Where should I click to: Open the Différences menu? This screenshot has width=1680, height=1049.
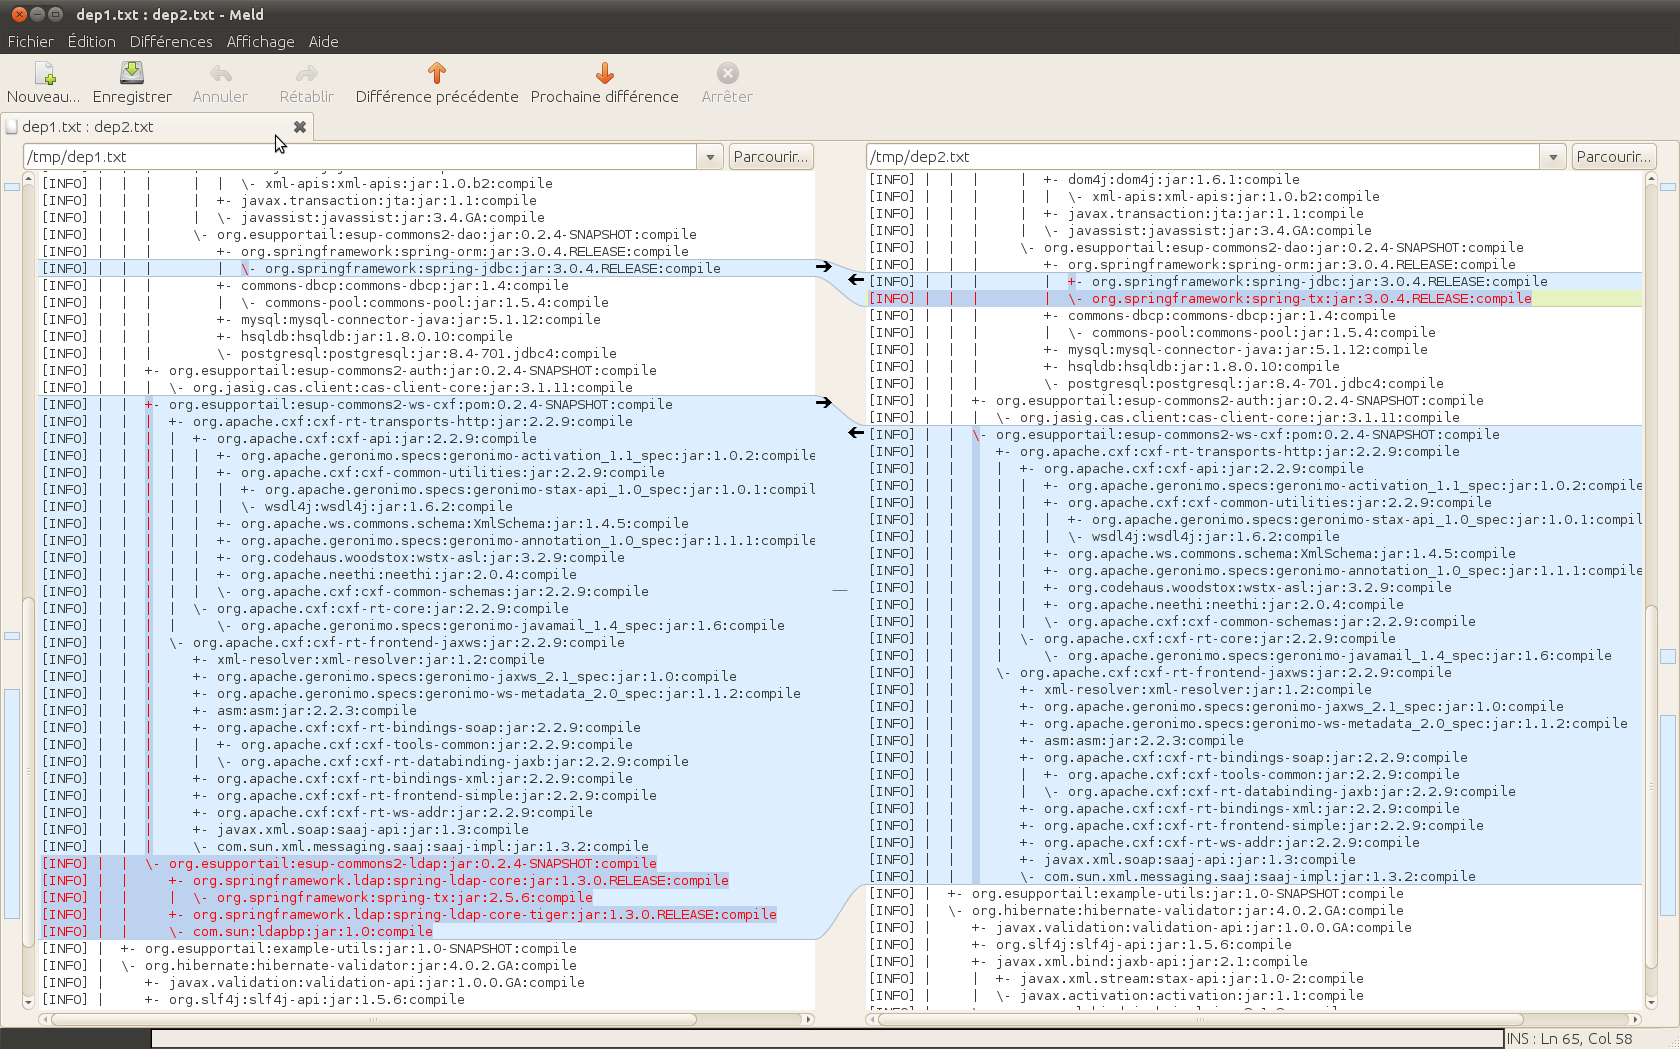click(x=171, y=42)
